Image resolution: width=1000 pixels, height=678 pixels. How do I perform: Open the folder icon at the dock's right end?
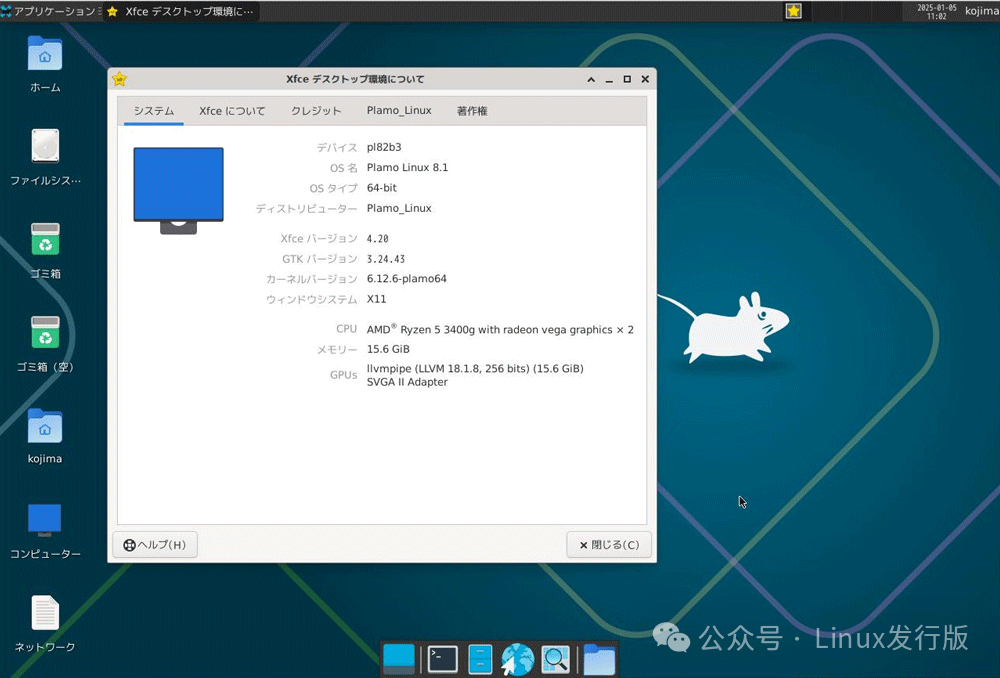coord(598,658)
